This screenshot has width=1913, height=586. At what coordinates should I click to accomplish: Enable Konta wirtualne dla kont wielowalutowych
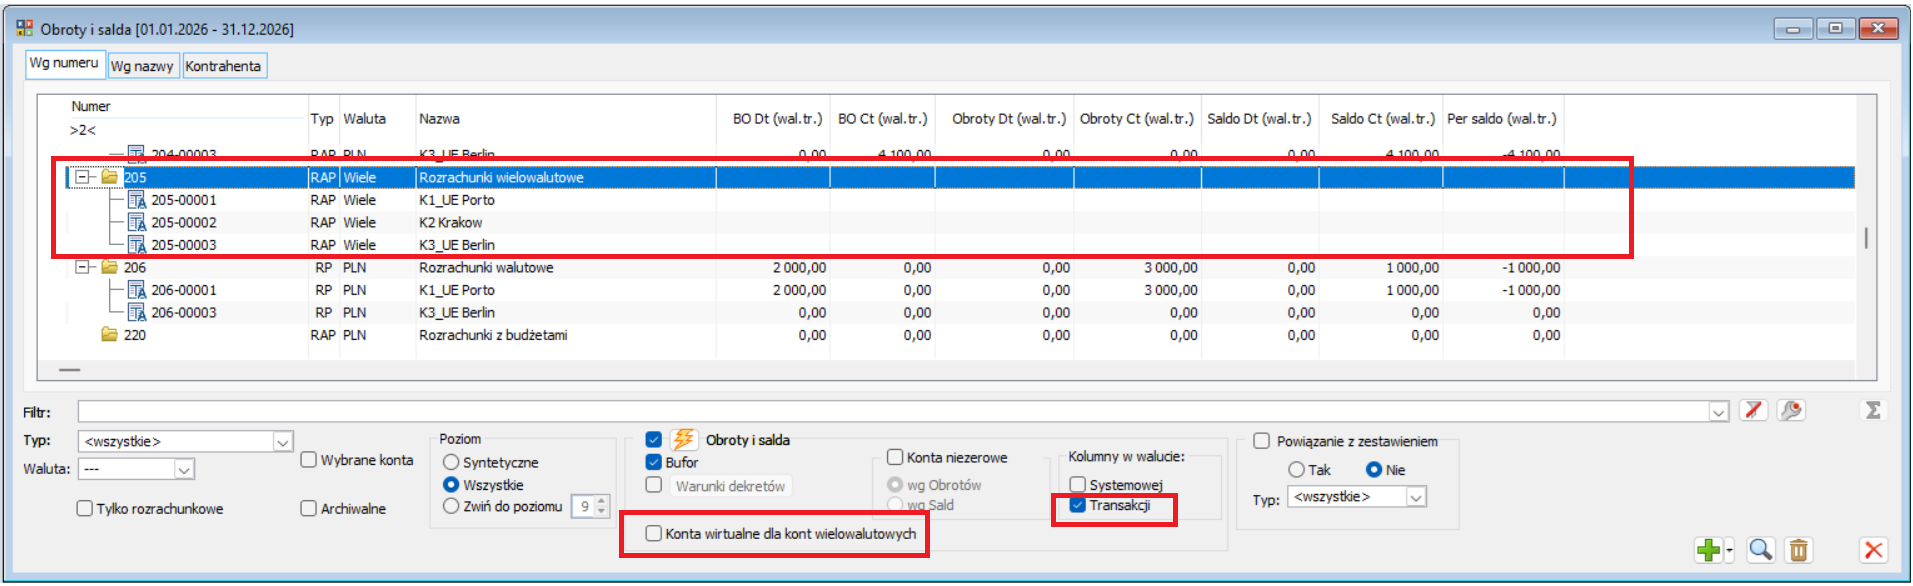654,534
